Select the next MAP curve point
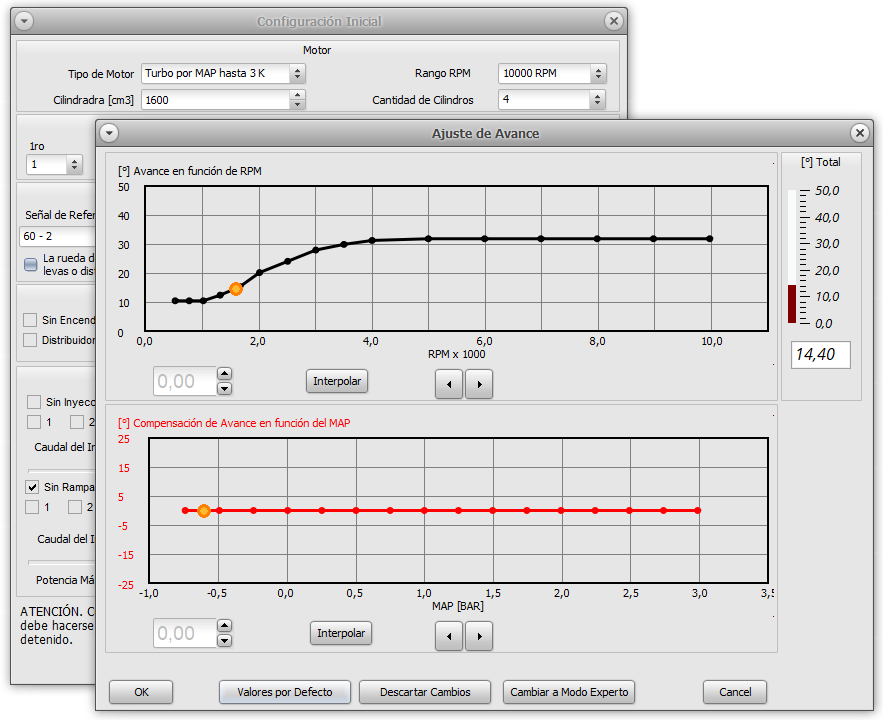 point(479,636)
